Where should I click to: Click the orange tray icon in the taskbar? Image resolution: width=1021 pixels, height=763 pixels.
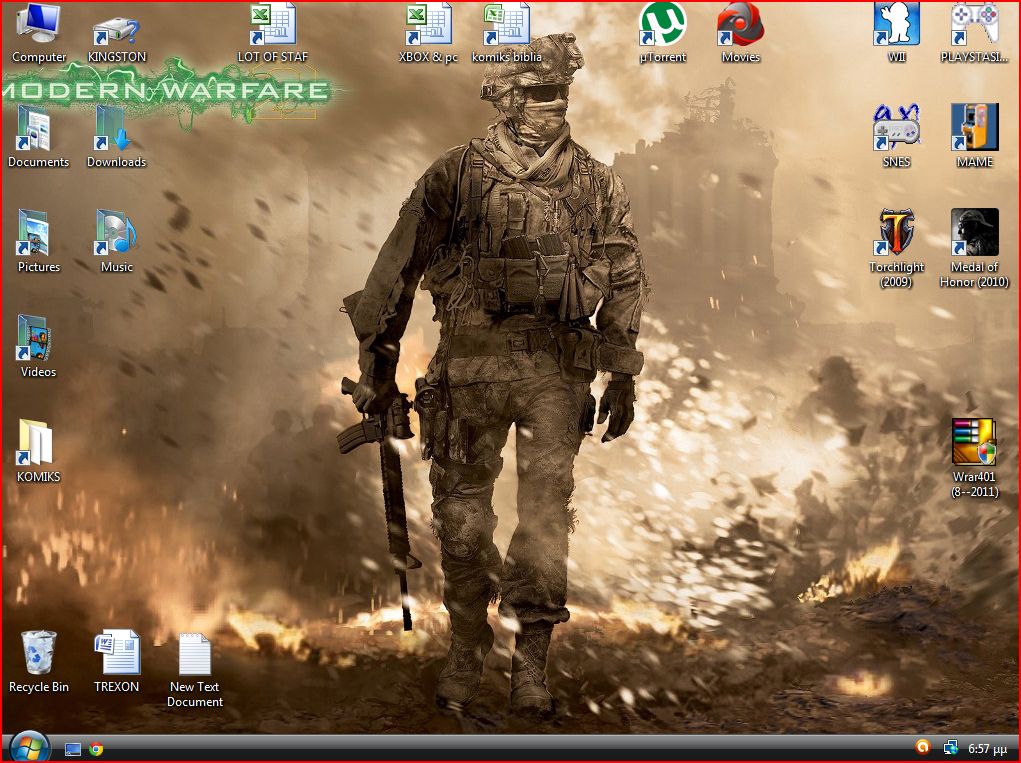point(922,747)
